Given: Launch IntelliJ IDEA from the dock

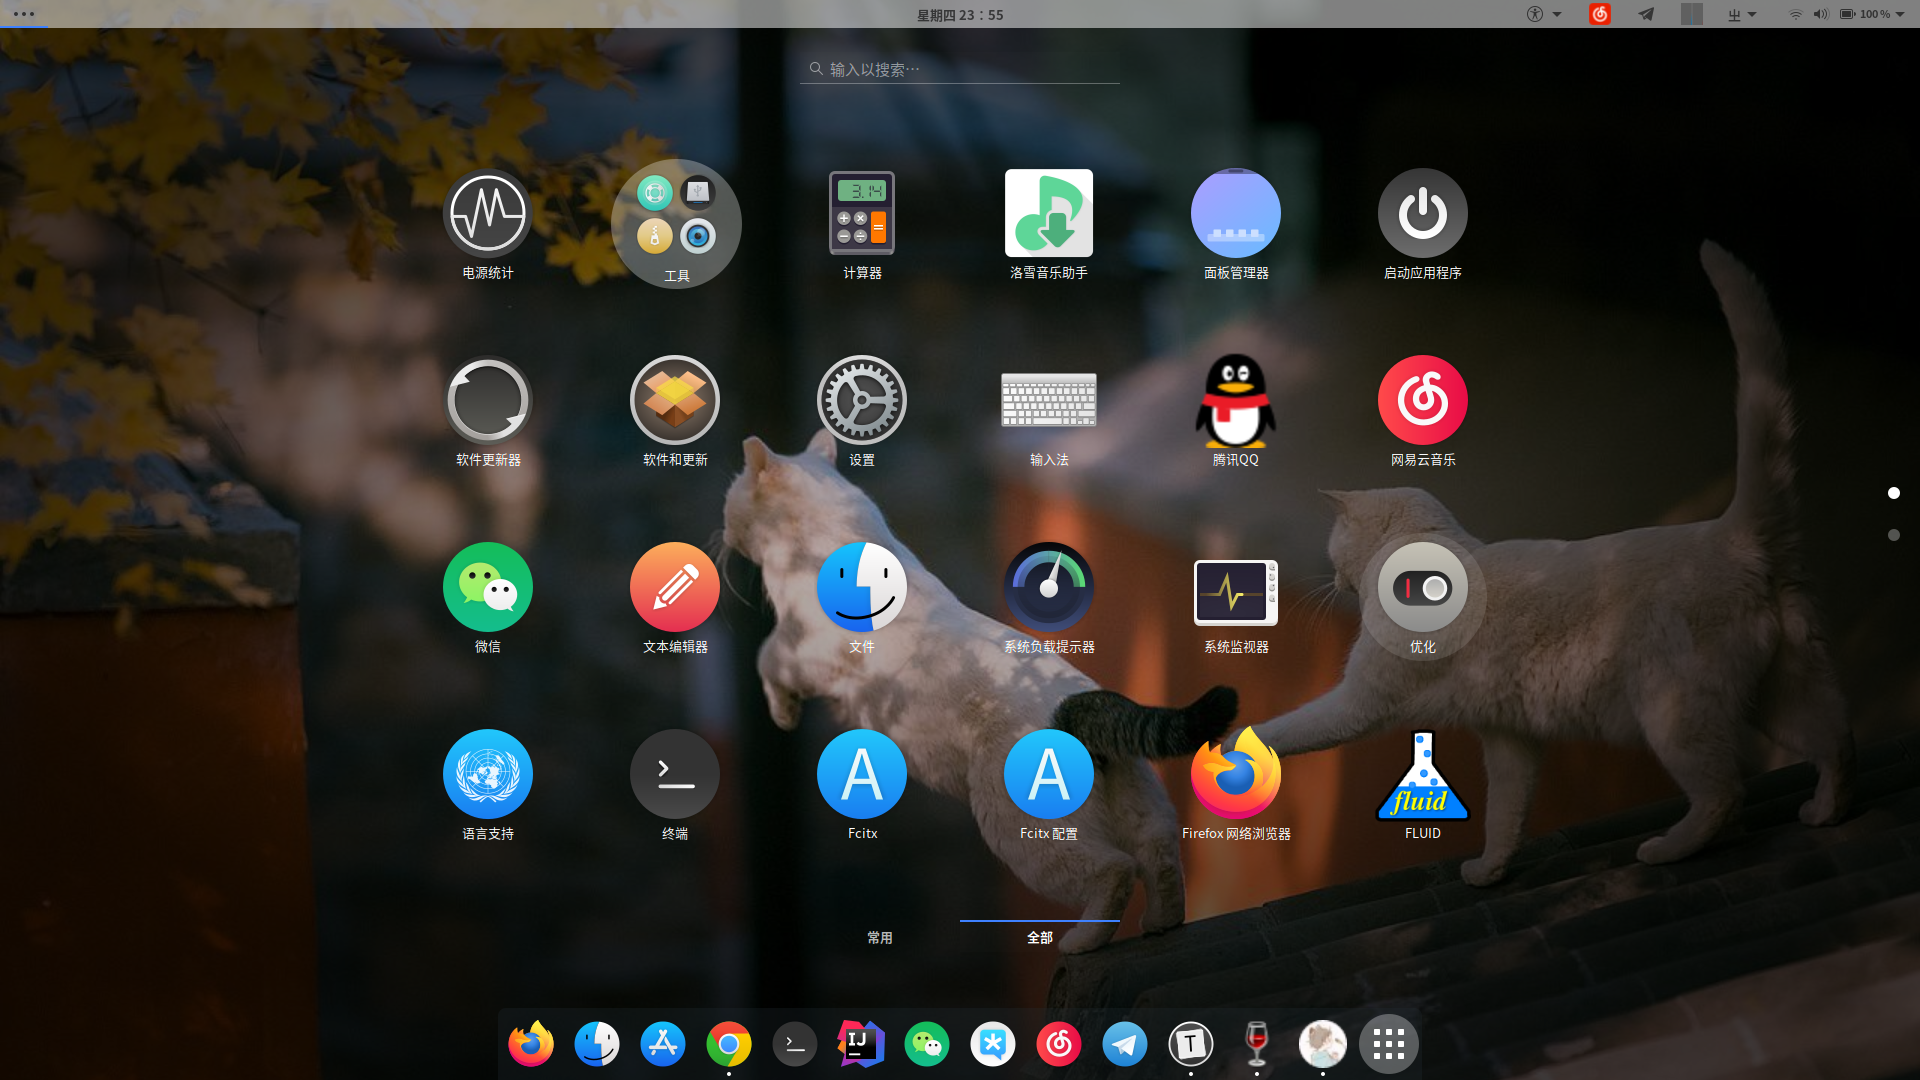Looking at the screenshot, I should tap(861, 1044).
